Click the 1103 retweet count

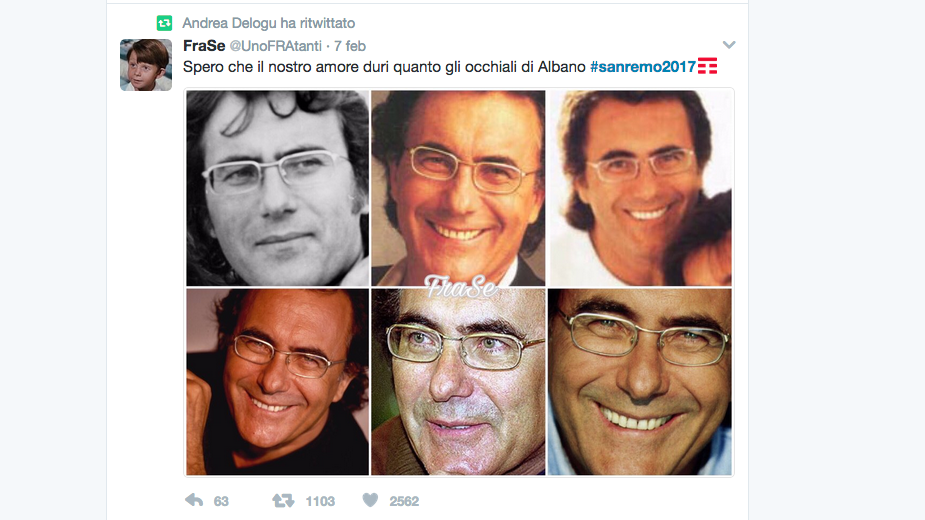[320, 501]
